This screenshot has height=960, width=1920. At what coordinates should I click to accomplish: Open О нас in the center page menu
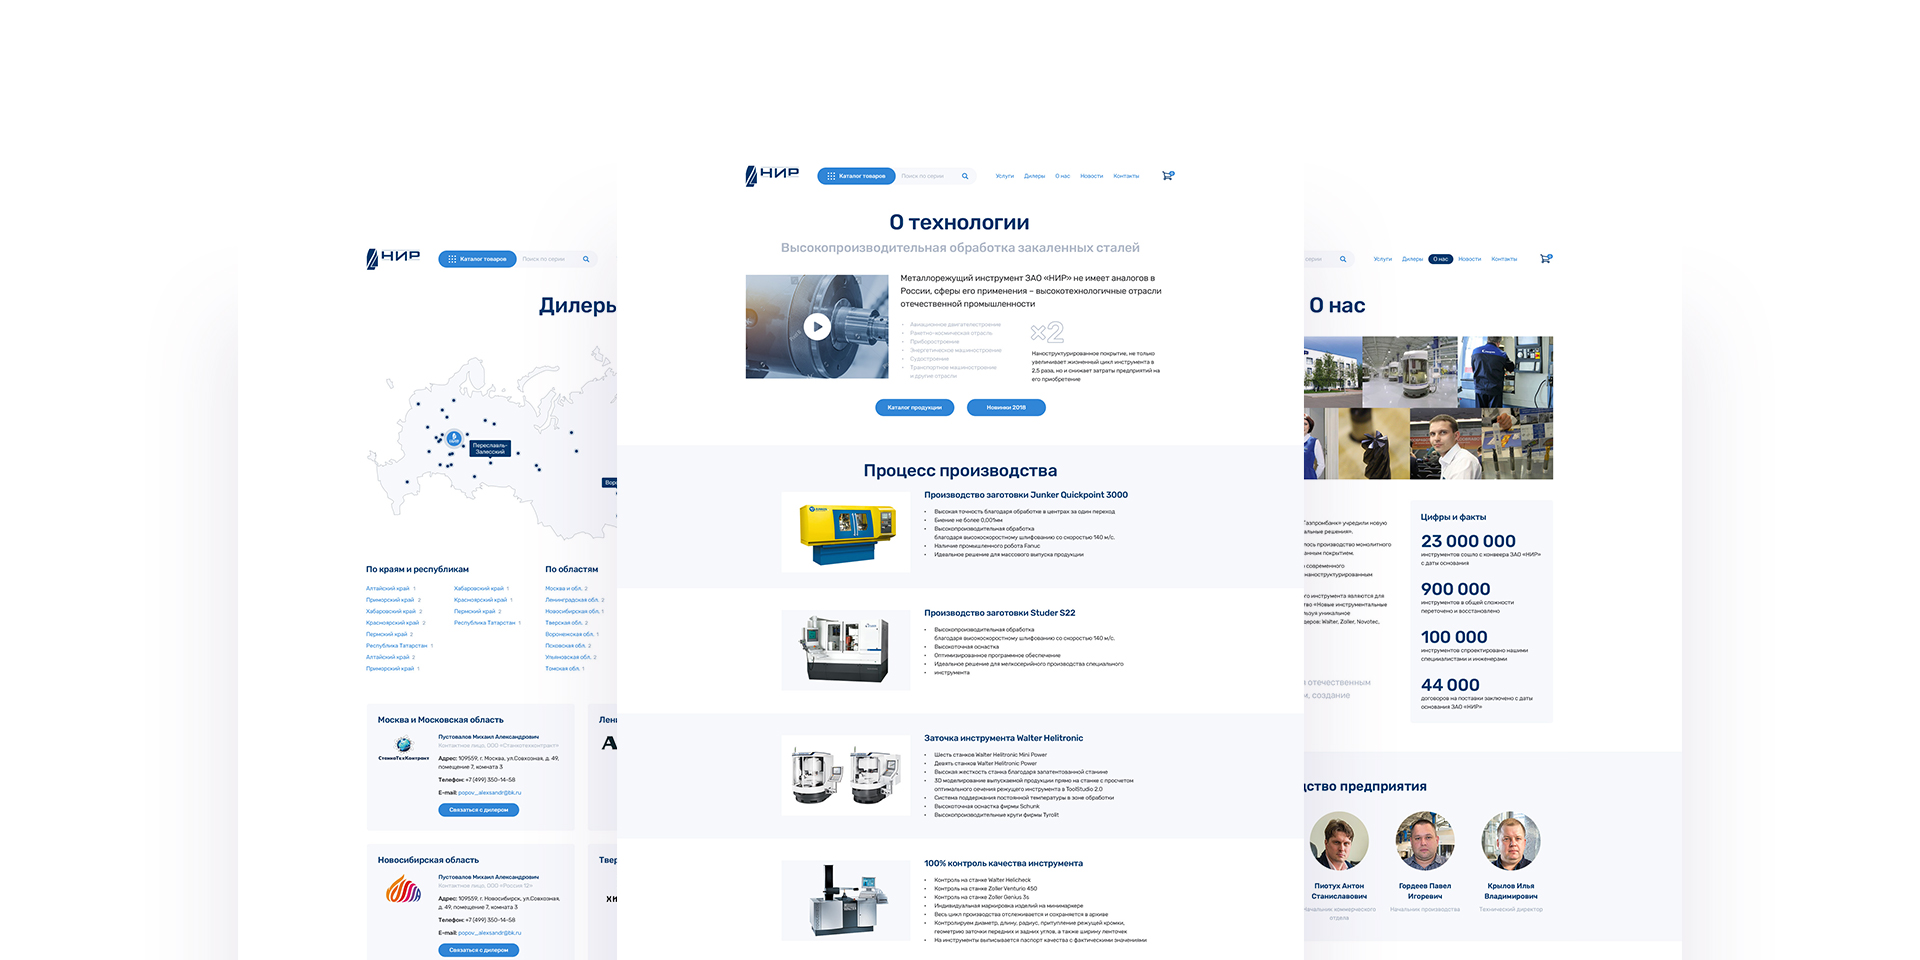pyautogui.click(x=1062, y=176)
